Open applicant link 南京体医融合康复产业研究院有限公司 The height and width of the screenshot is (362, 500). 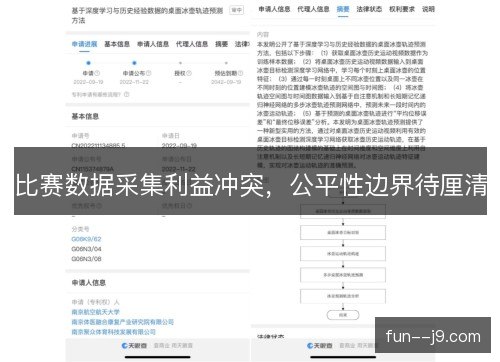tap(123, 322)
